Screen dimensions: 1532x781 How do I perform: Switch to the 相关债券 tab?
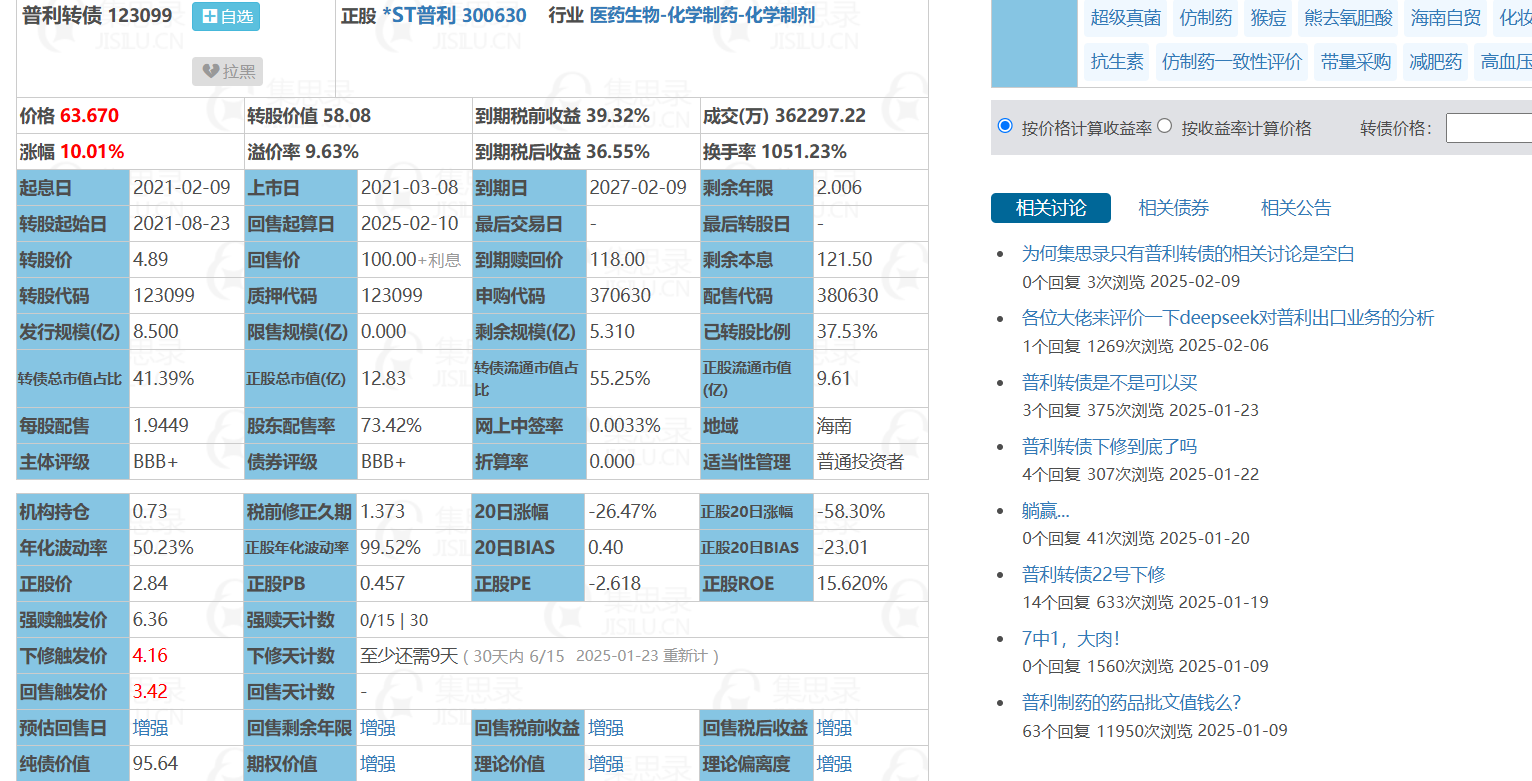coord(1174,208)
